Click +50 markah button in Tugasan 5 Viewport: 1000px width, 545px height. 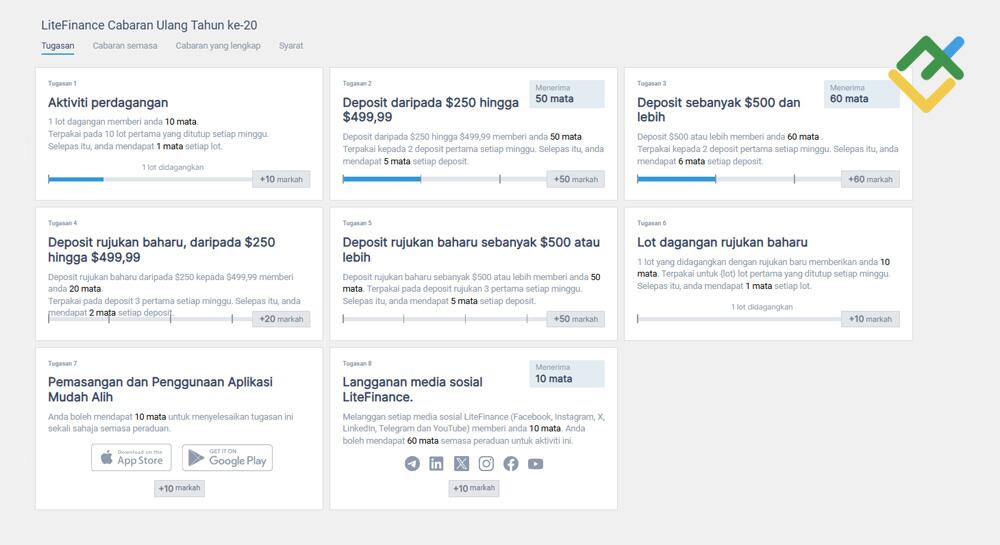(576, 319)
